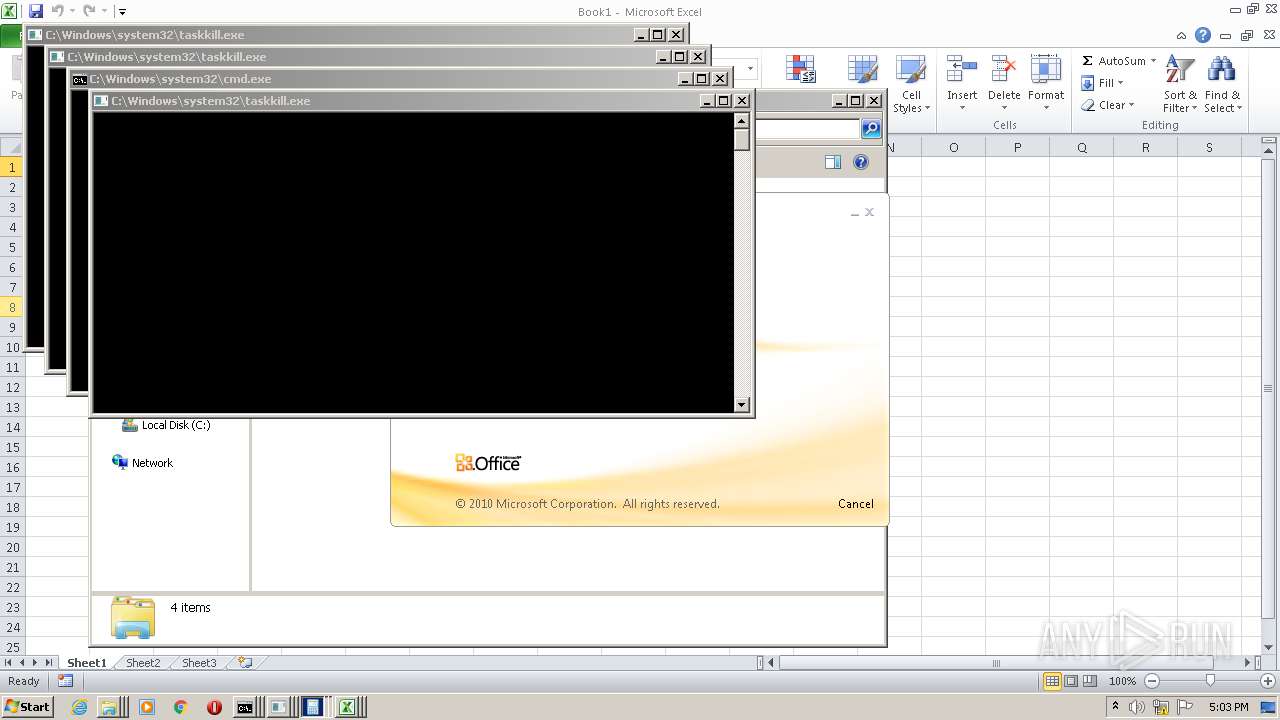1280x720 pixels.
Task: Click the '4 items' text in Explorer details pane
Action: tap(190, 607)
